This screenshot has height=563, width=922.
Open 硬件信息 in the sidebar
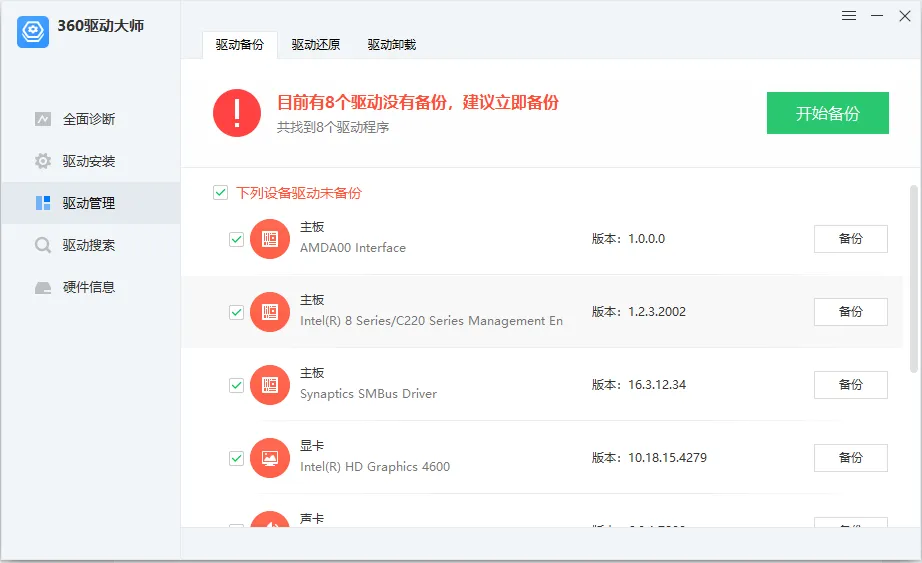[x=91, y=287]
